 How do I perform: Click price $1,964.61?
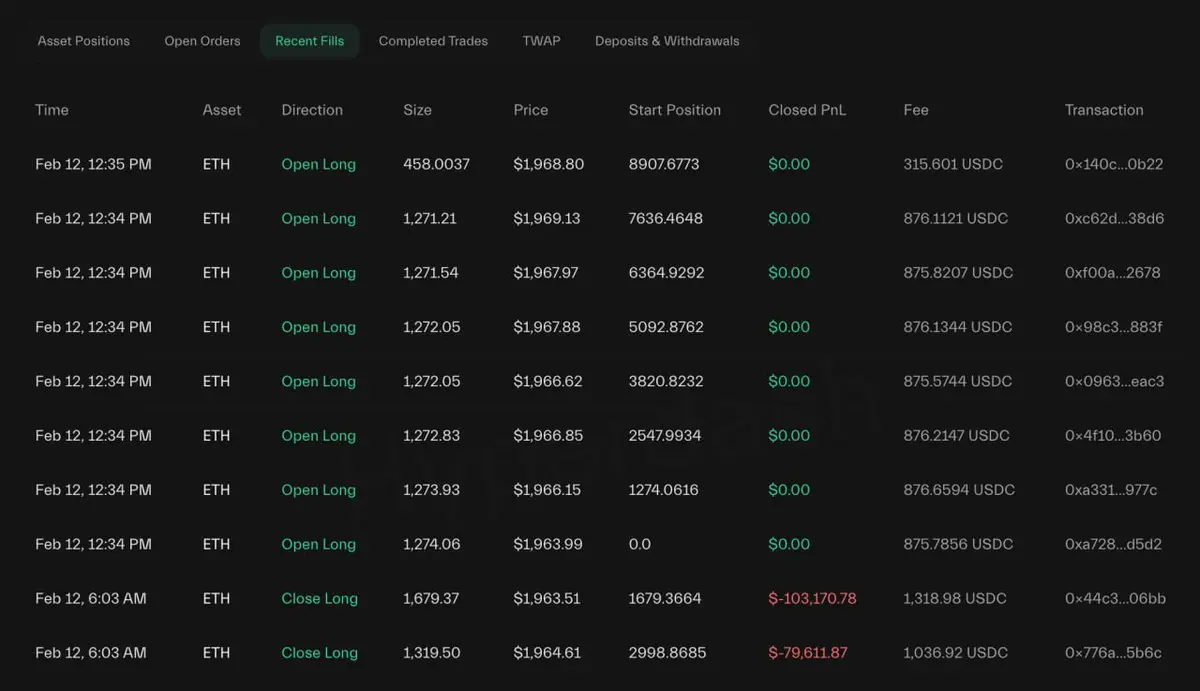click(x=546, y=652)
